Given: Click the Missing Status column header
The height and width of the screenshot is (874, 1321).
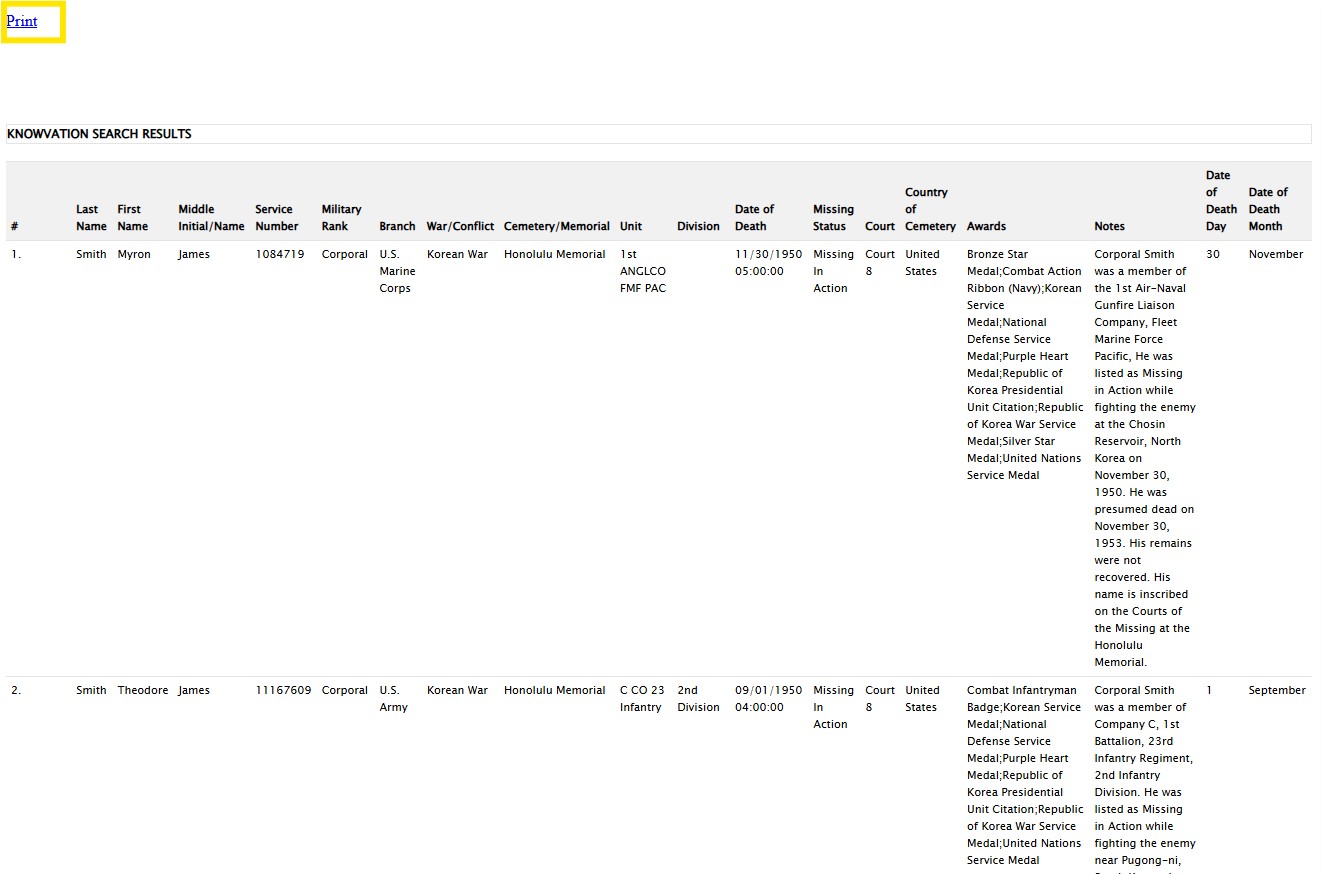Looking at the screenshot, I should [833, 217].
